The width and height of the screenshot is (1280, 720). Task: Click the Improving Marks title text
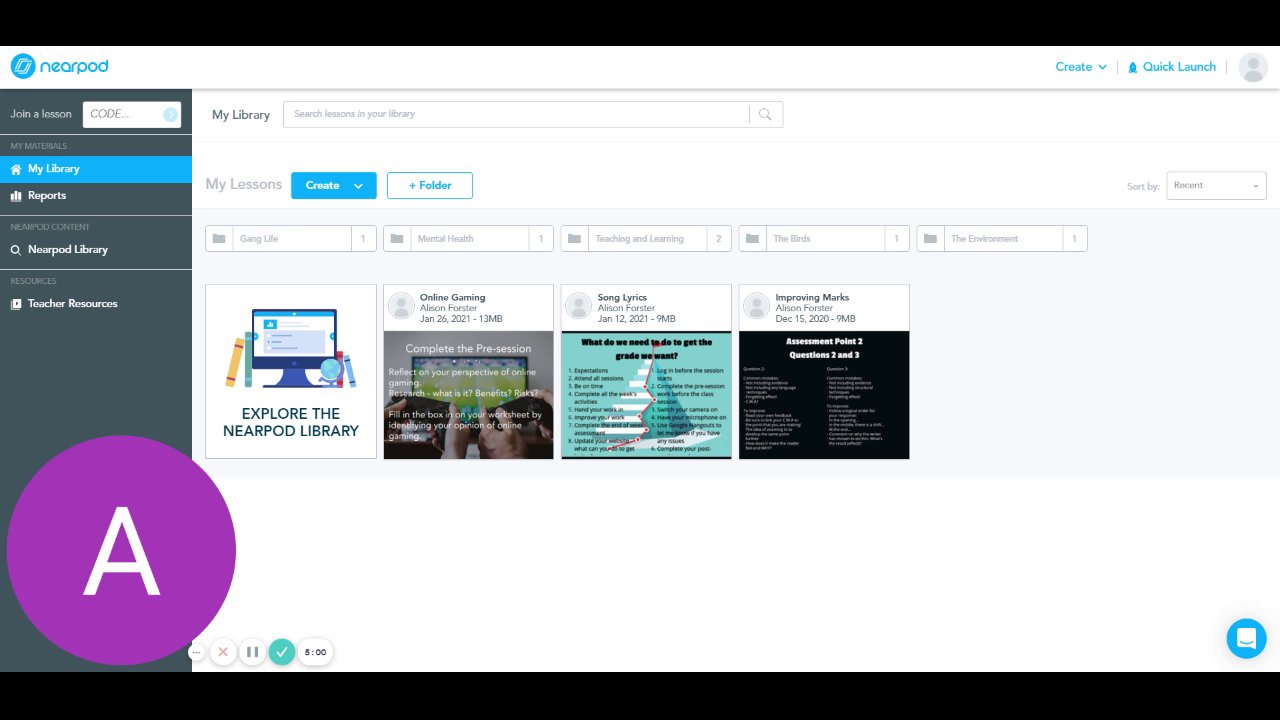pyautogui.click(x=812, y=297)
